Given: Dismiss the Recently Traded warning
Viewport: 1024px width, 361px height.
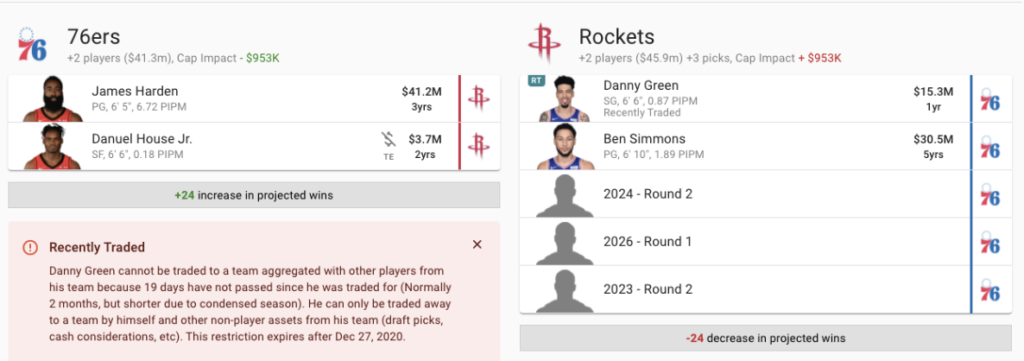Looking at the screenshot, I should [477, 244].
